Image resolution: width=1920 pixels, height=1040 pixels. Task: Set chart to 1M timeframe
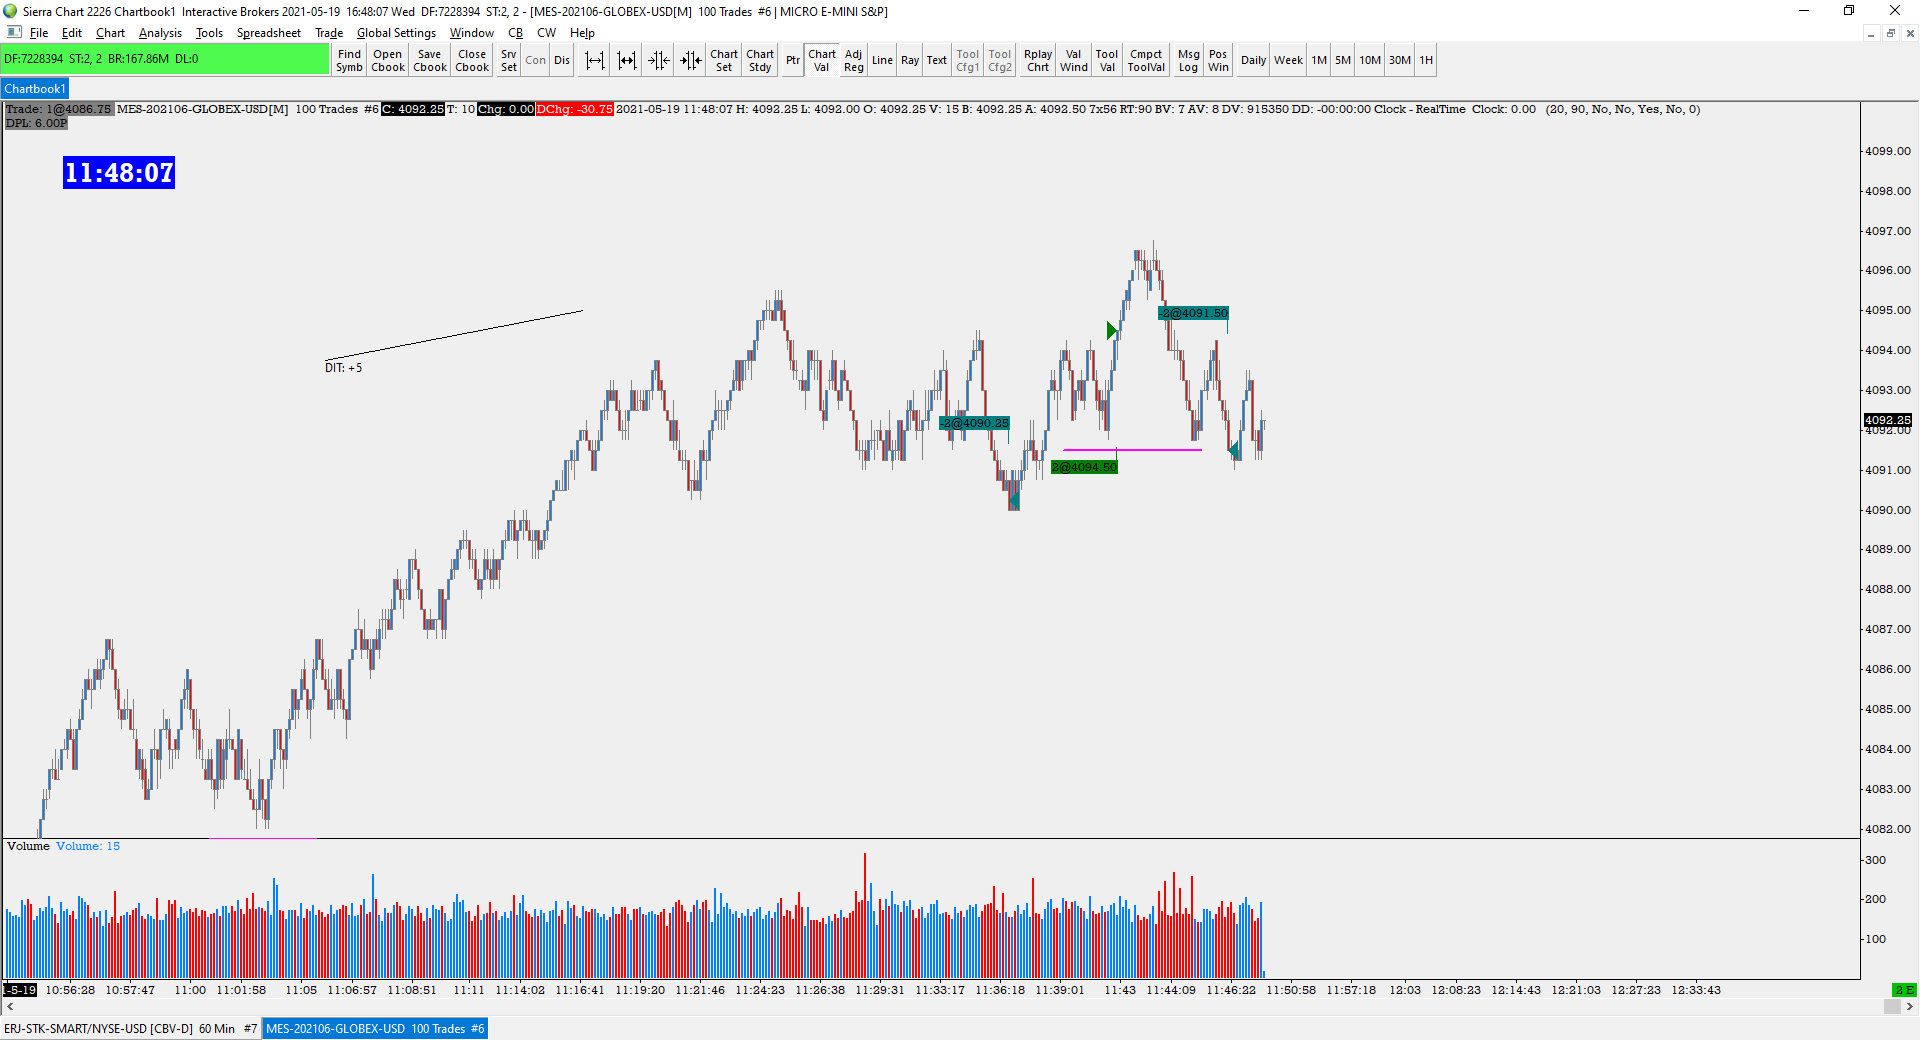pyautogui.click(x=1319, y=61)
